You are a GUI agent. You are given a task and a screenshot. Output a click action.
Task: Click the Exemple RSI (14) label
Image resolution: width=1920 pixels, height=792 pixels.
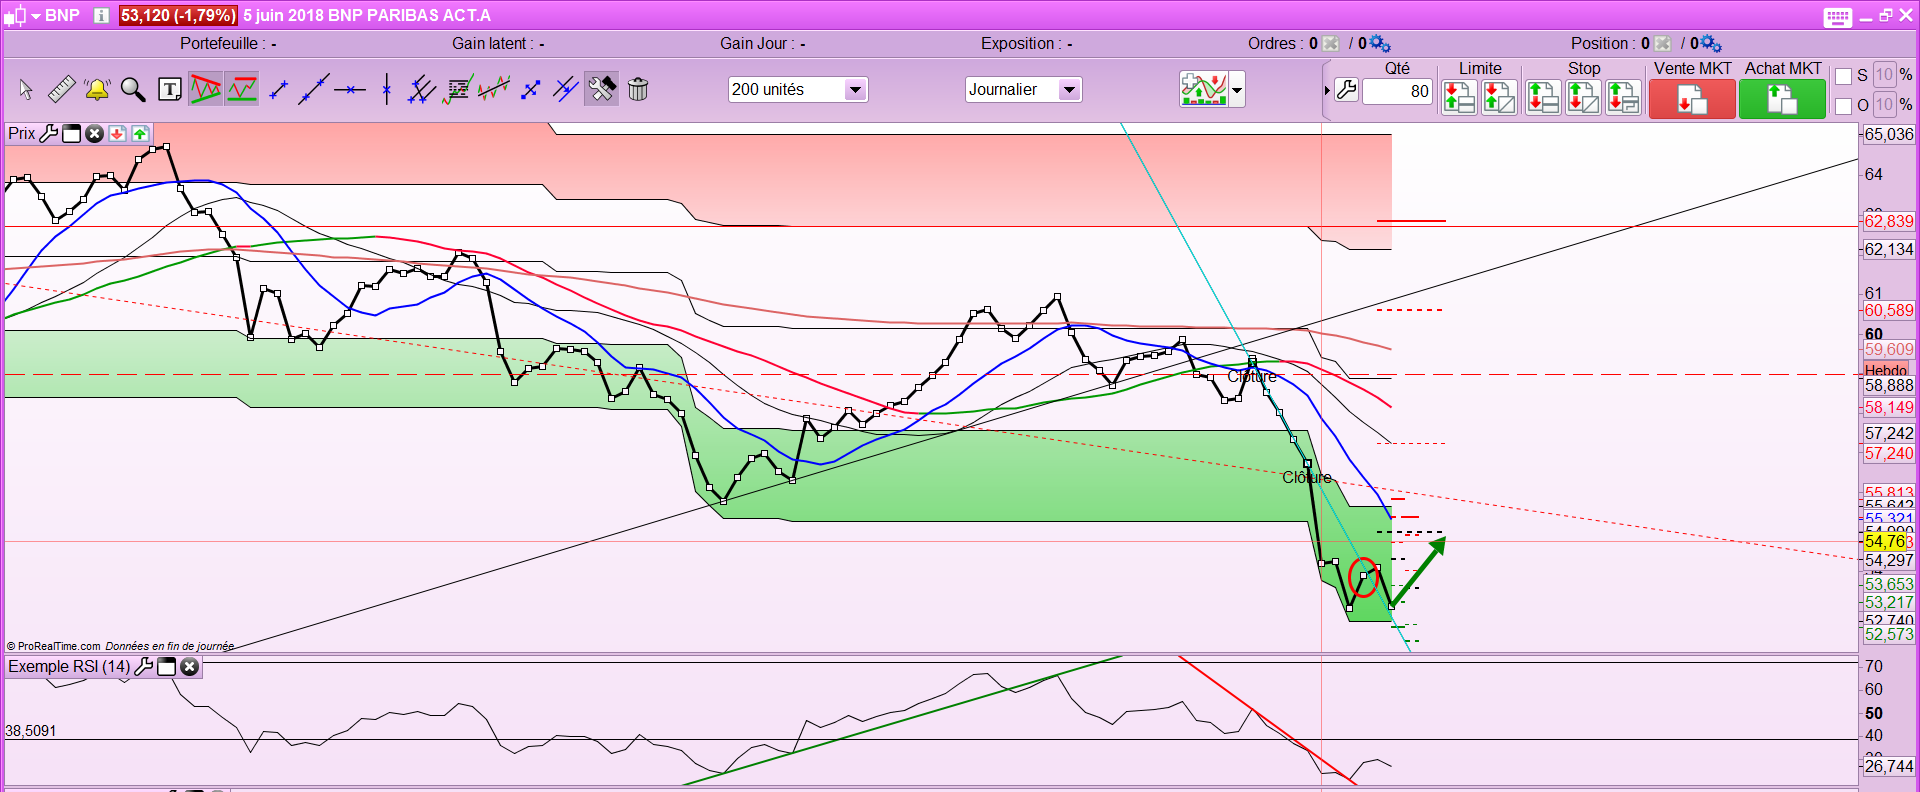(x=69, y=667)
